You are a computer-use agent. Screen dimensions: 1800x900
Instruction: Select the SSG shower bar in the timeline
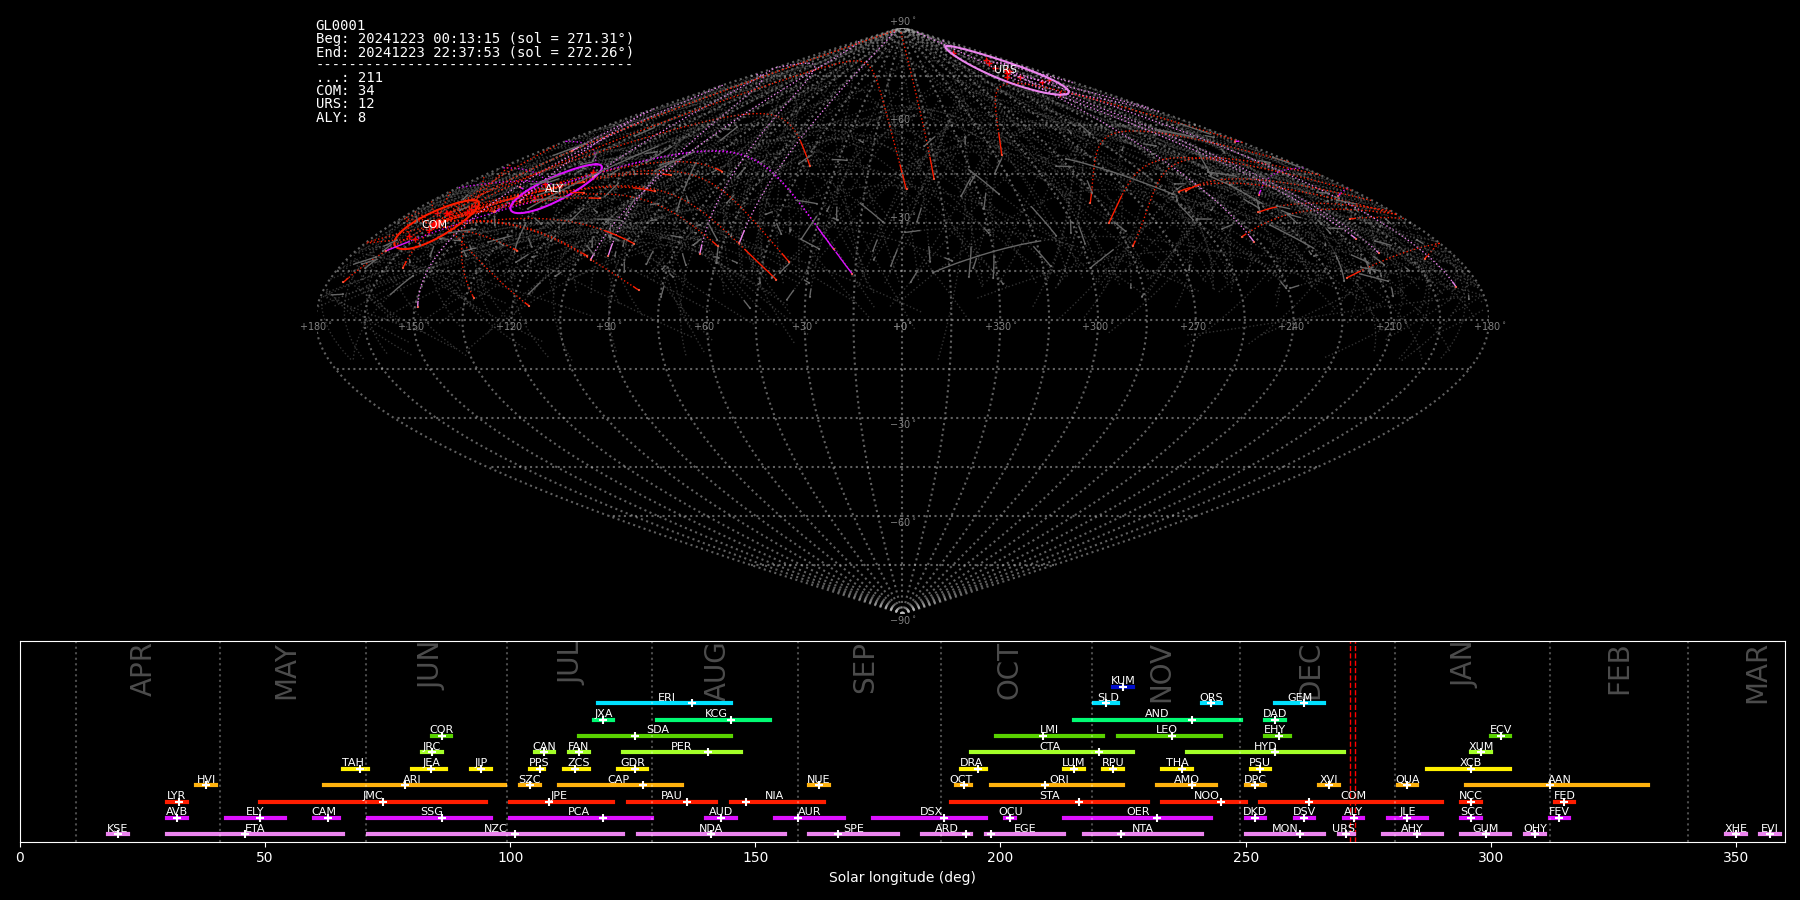tap(429, 818)
